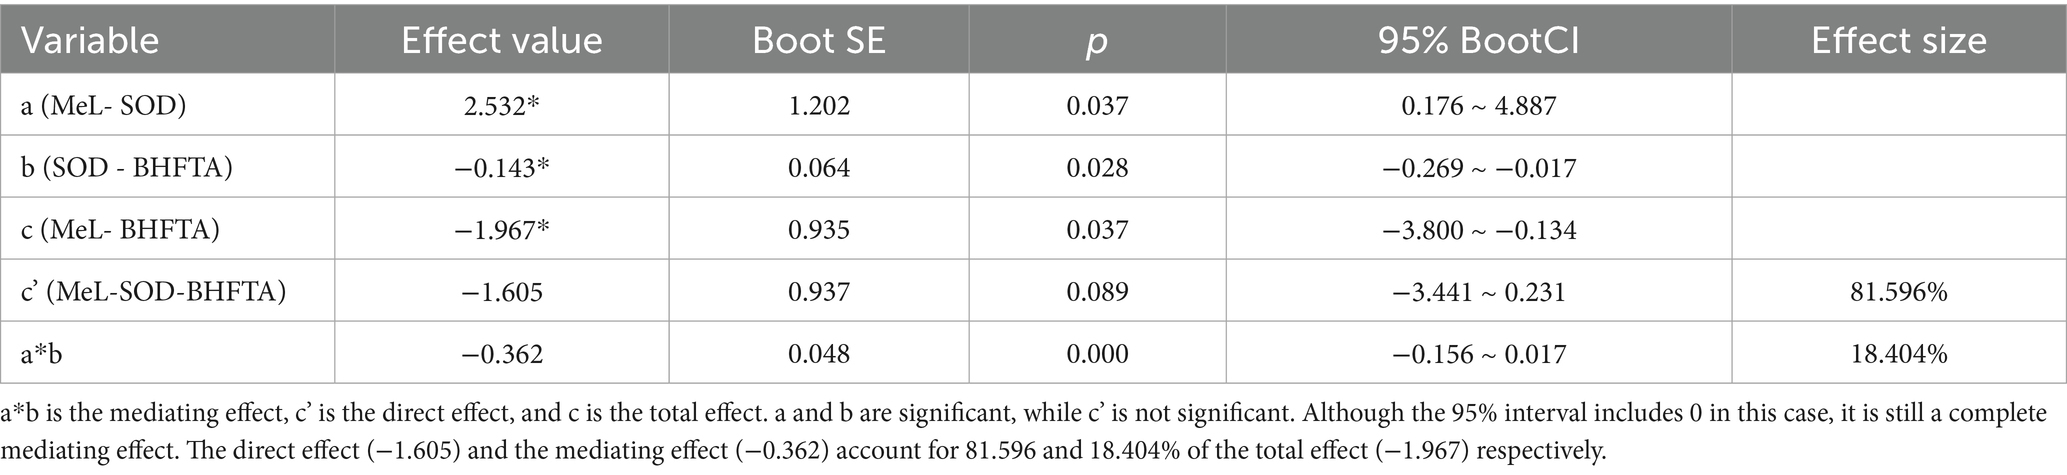Click the Effect value column header
The height and width of the screenshot is (475, 2067).
(501, 40)
